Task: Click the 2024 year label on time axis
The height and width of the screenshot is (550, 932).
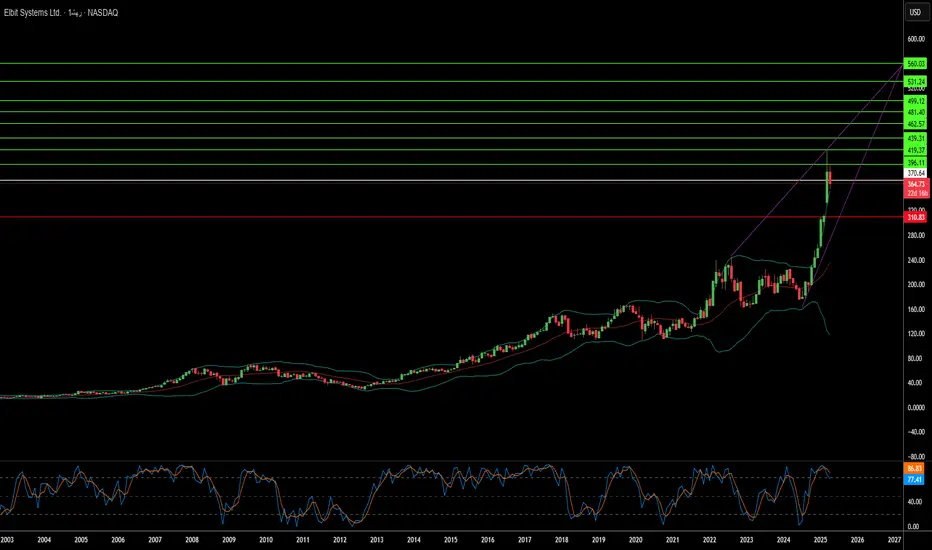Action: pos(783,540)
